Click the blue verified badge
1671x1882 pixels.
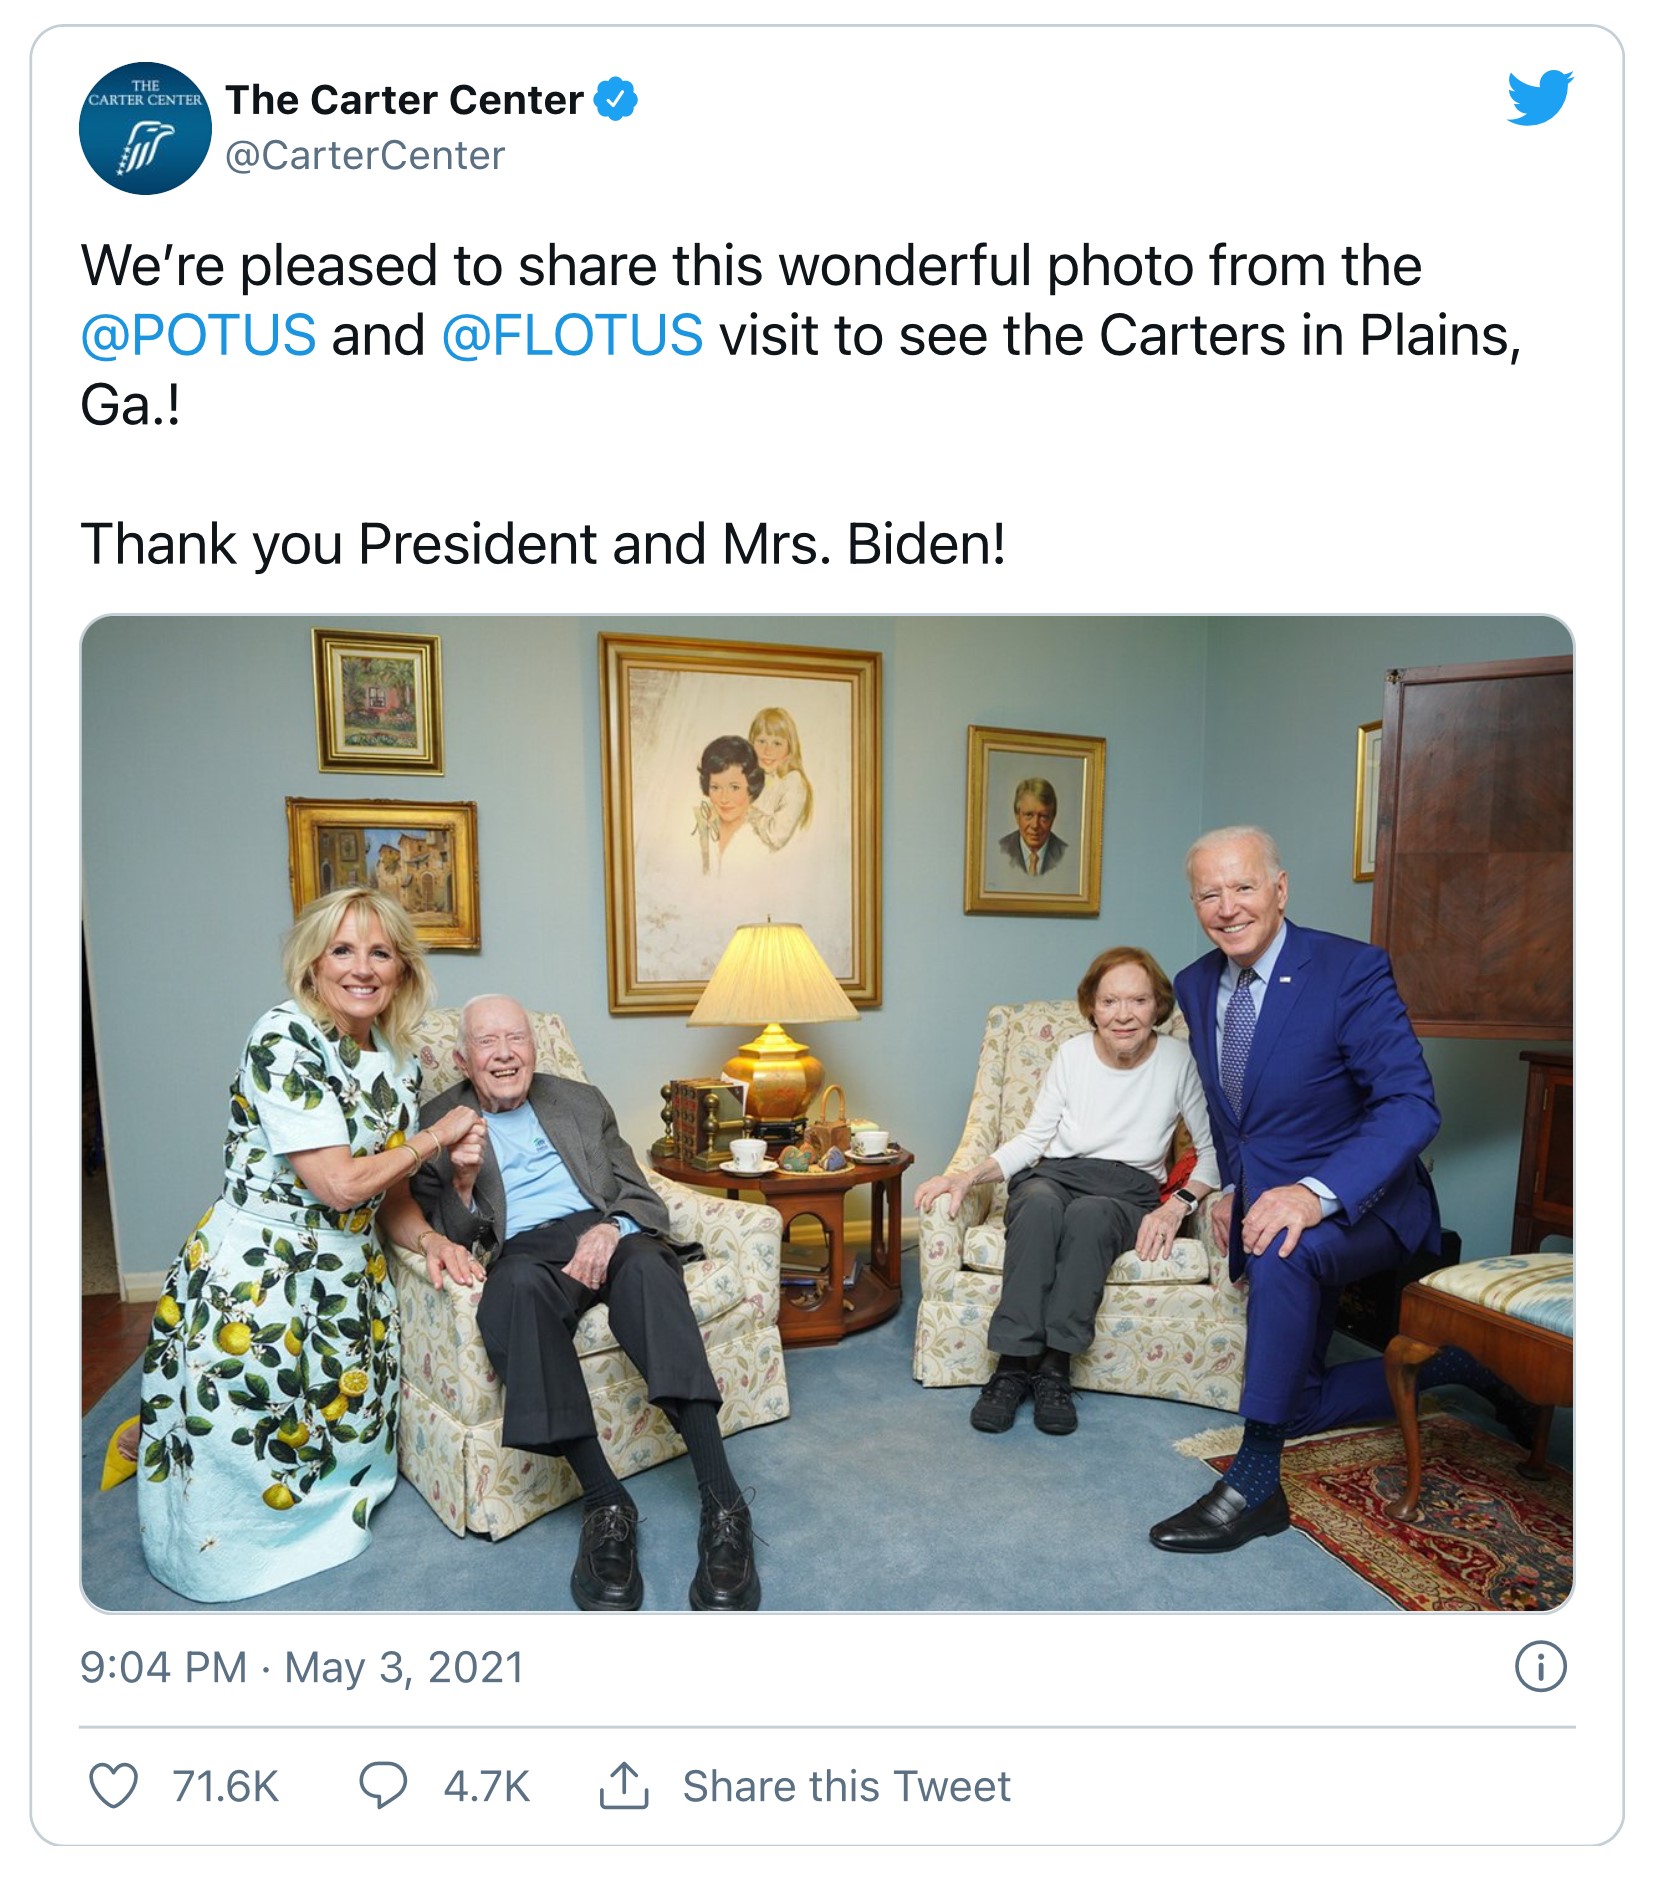(616, 99)
